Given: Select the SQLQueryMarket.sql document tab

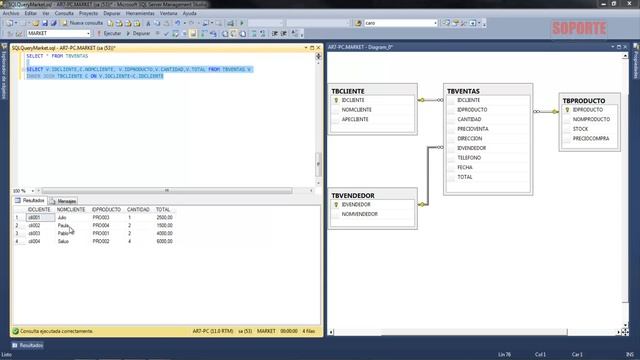Looking at the screenshot, I should [x=64, y=48].
